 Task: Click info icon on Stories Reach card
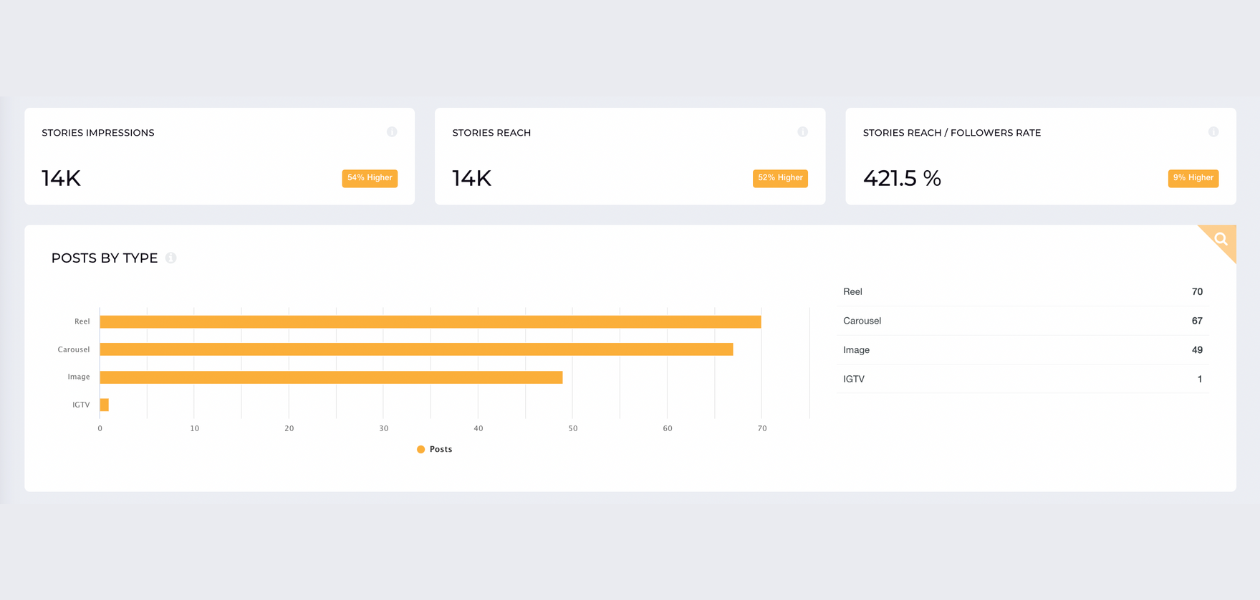[x=802, y=132]
